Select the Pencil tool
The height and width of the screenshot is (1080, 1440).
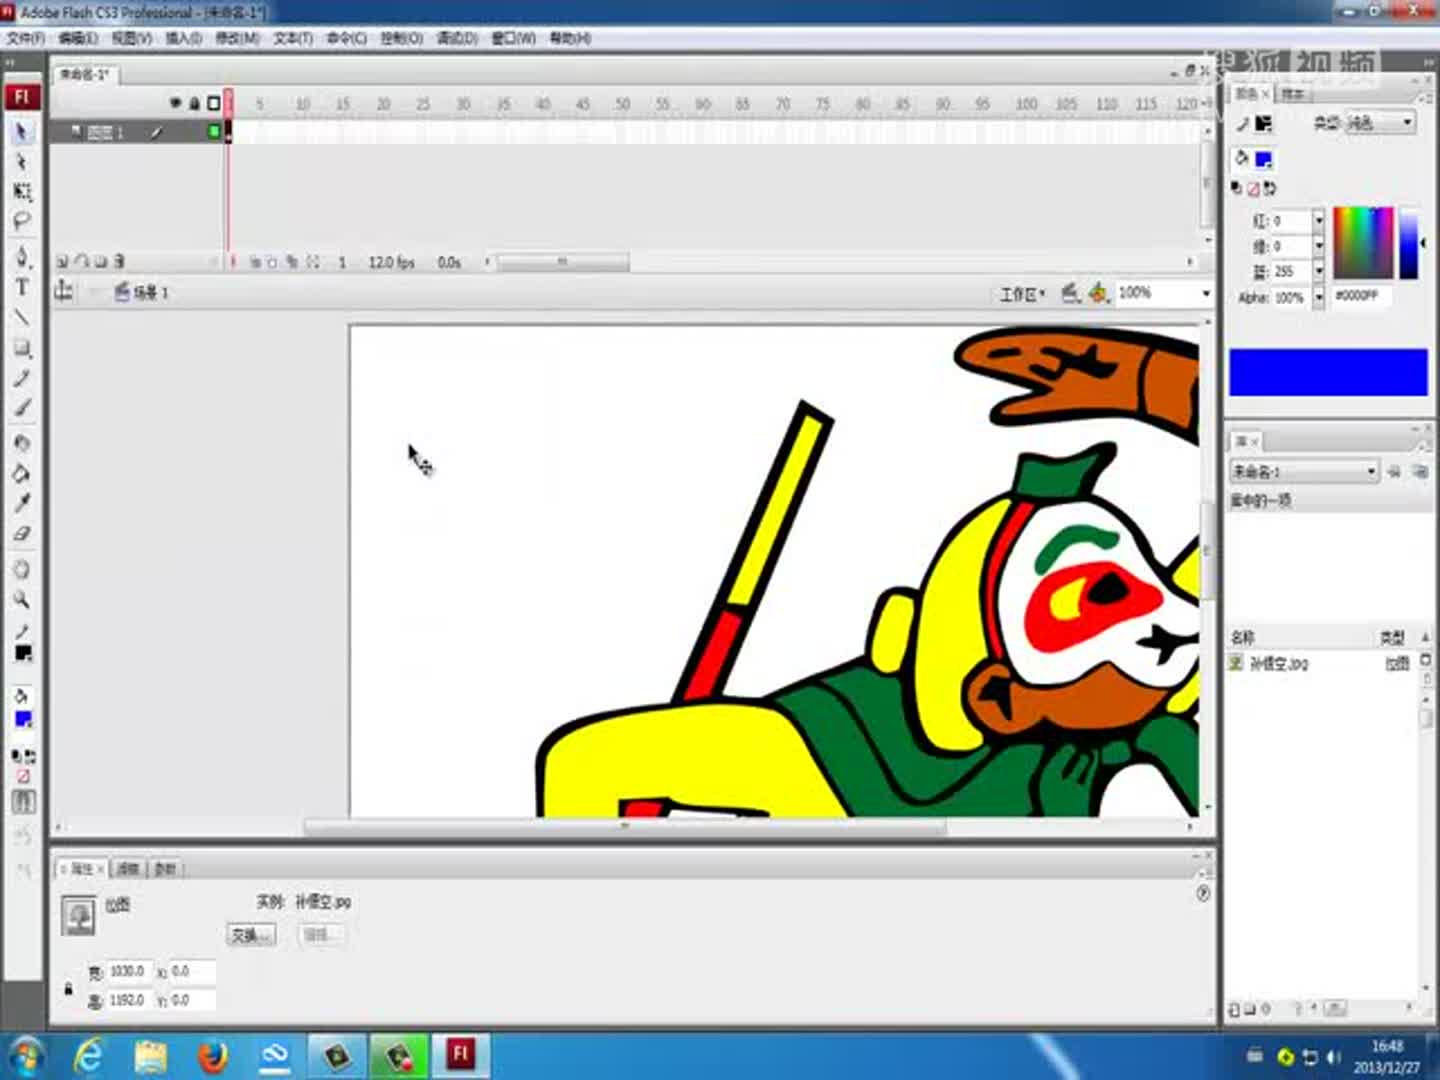(x=22, y=378)
